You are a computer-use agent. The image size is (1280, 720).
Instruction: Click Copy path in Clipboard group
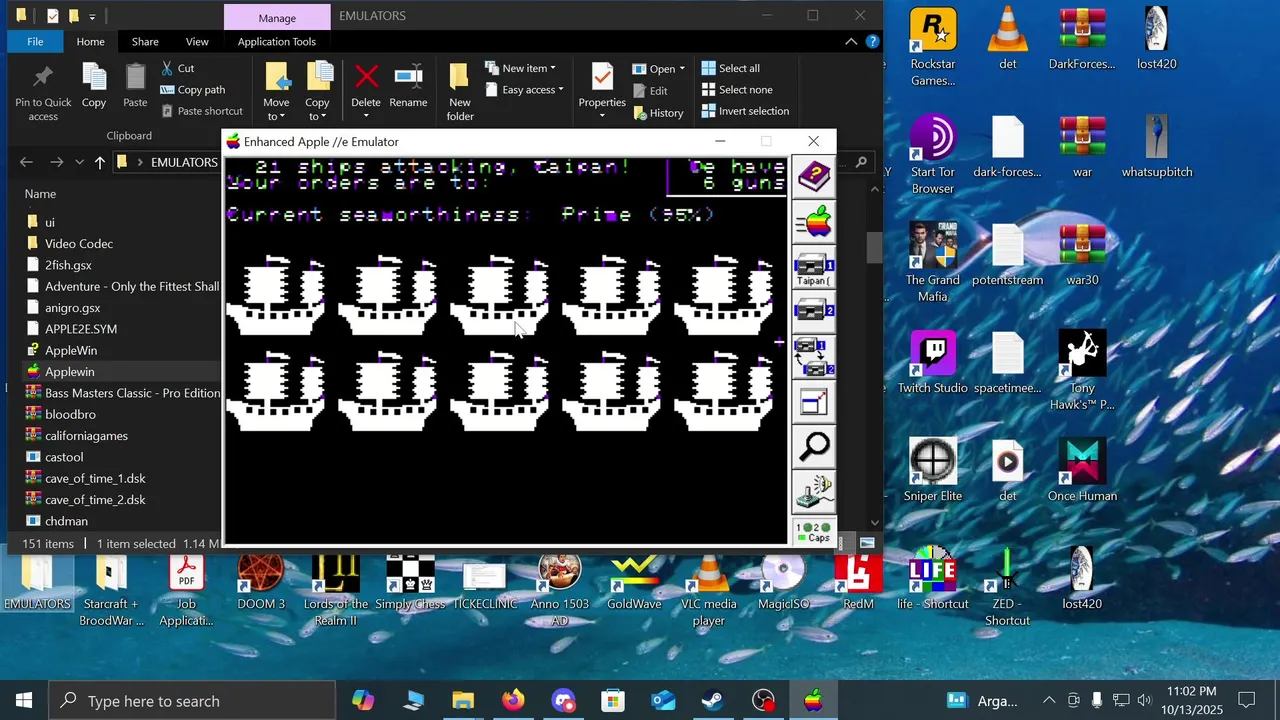click(192, 90)
